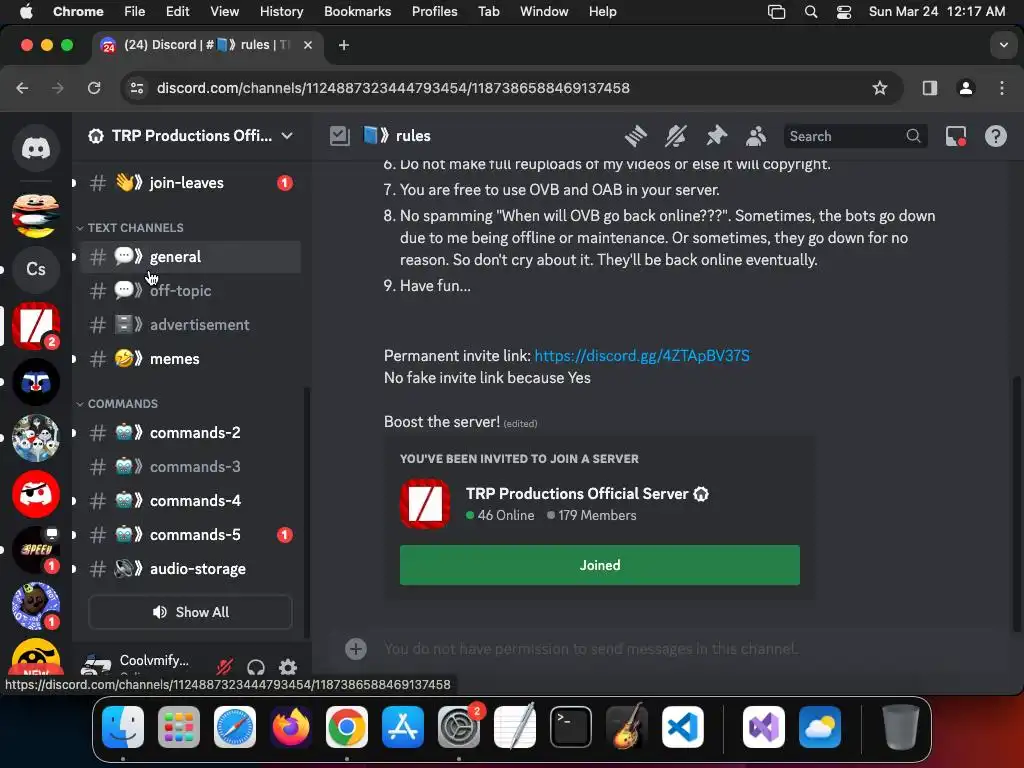
Task: Open the memes channel
Action: click(x=190, y=359)
